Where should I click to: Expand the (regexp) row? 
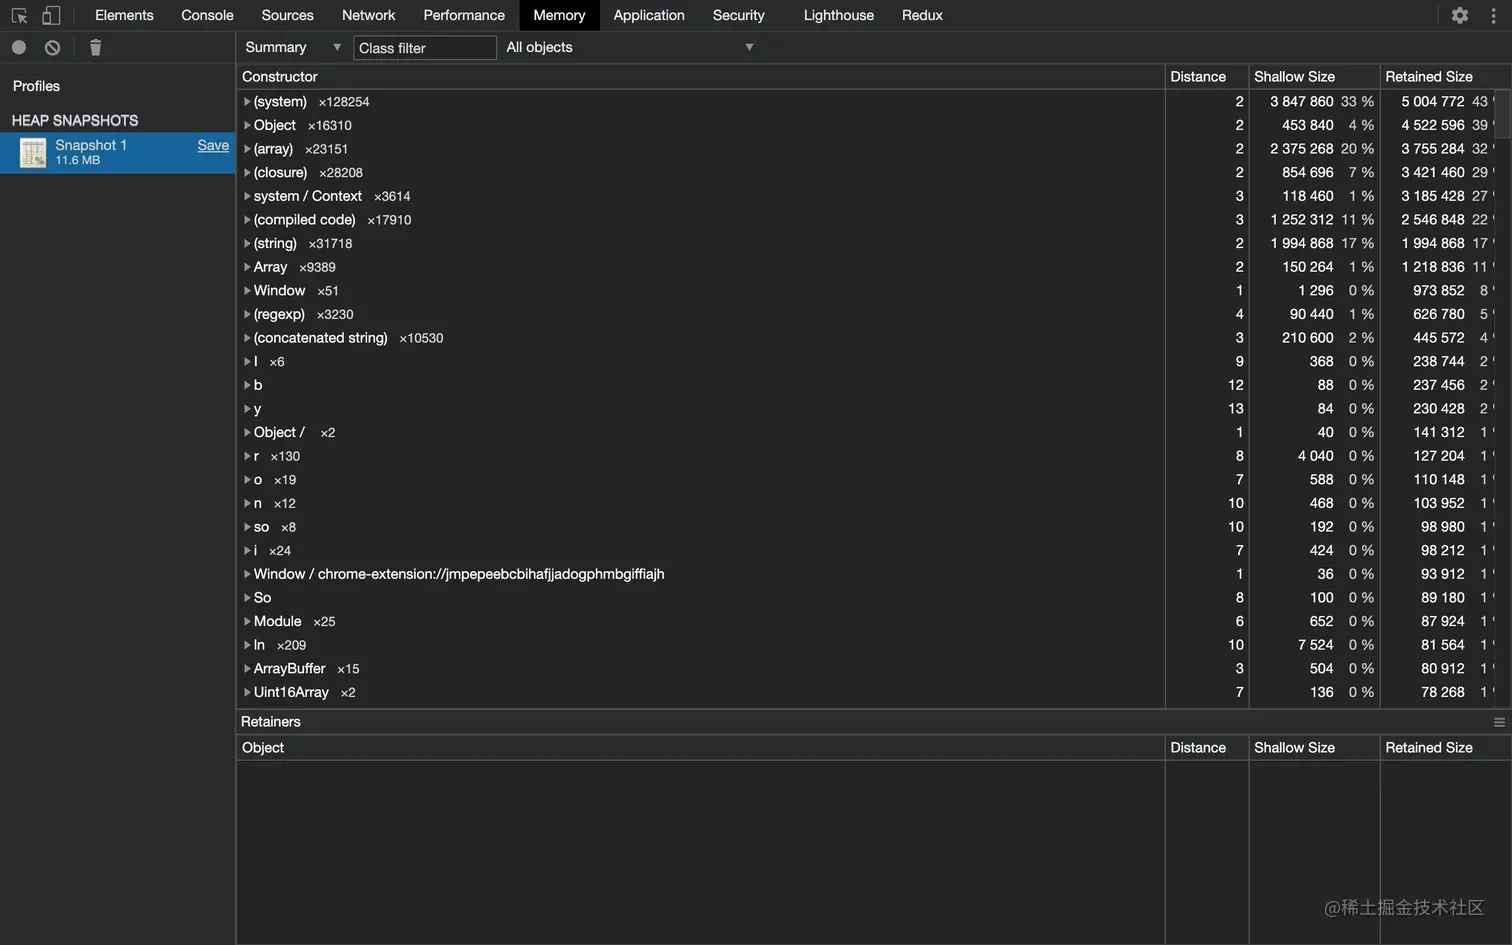247,314
